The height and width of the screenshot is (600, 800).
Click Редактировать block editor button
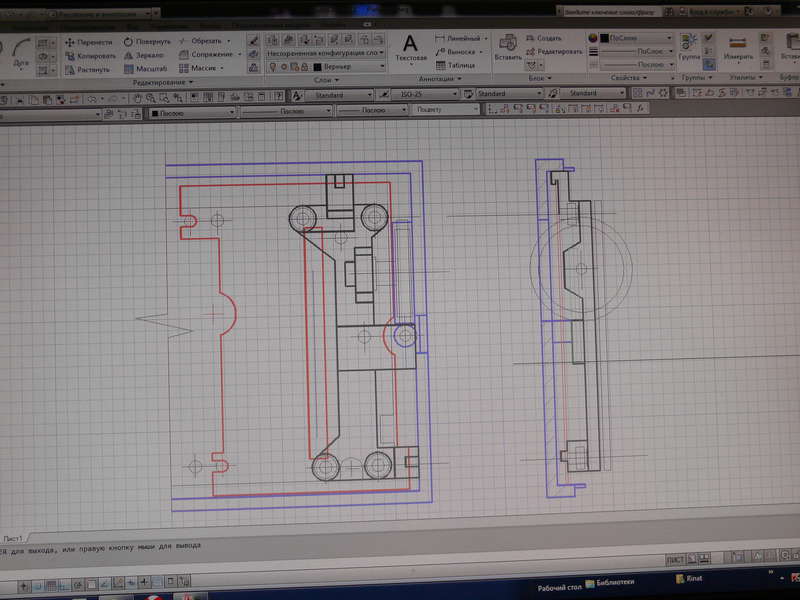click(554, 52)
